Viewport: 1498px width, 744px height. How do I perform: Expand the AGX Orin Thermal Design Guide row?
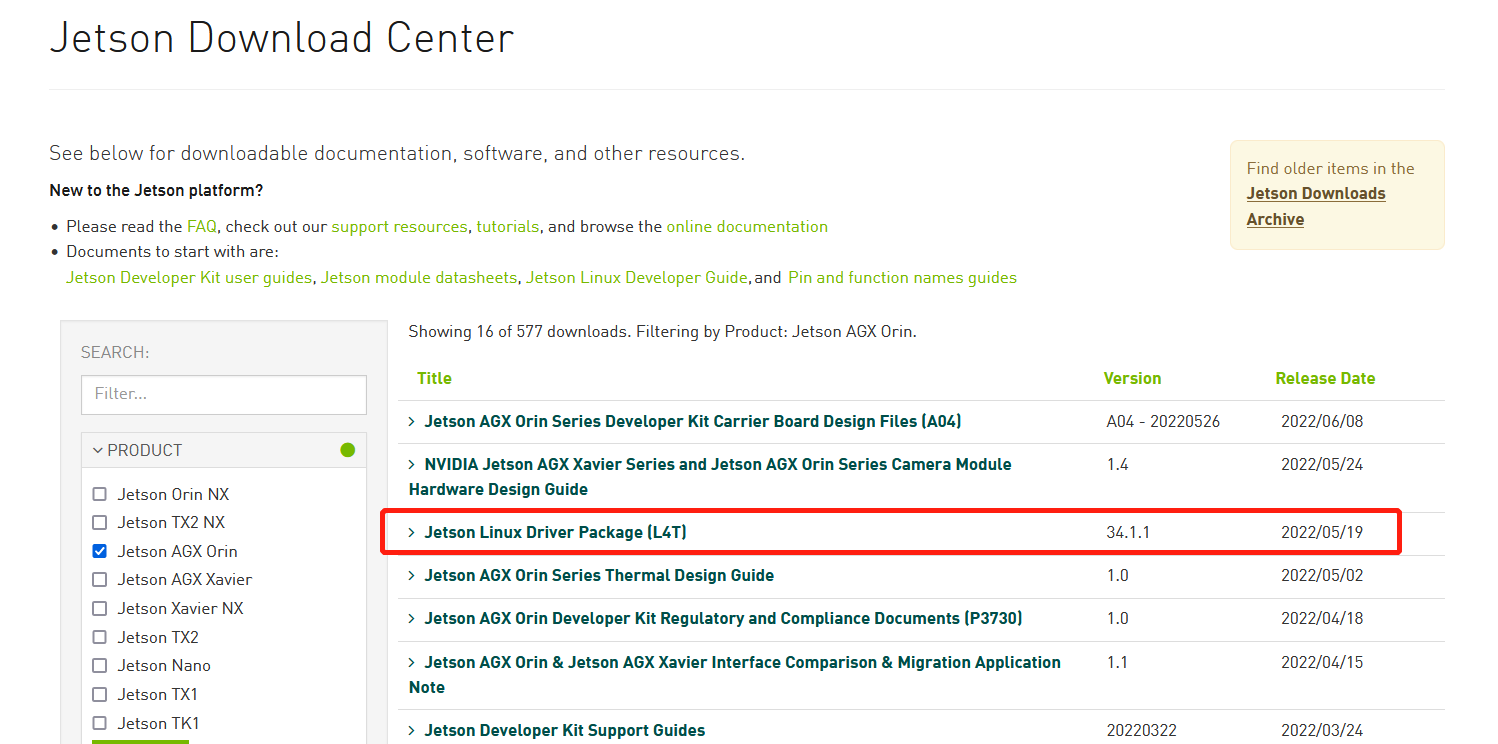(598, 576)
